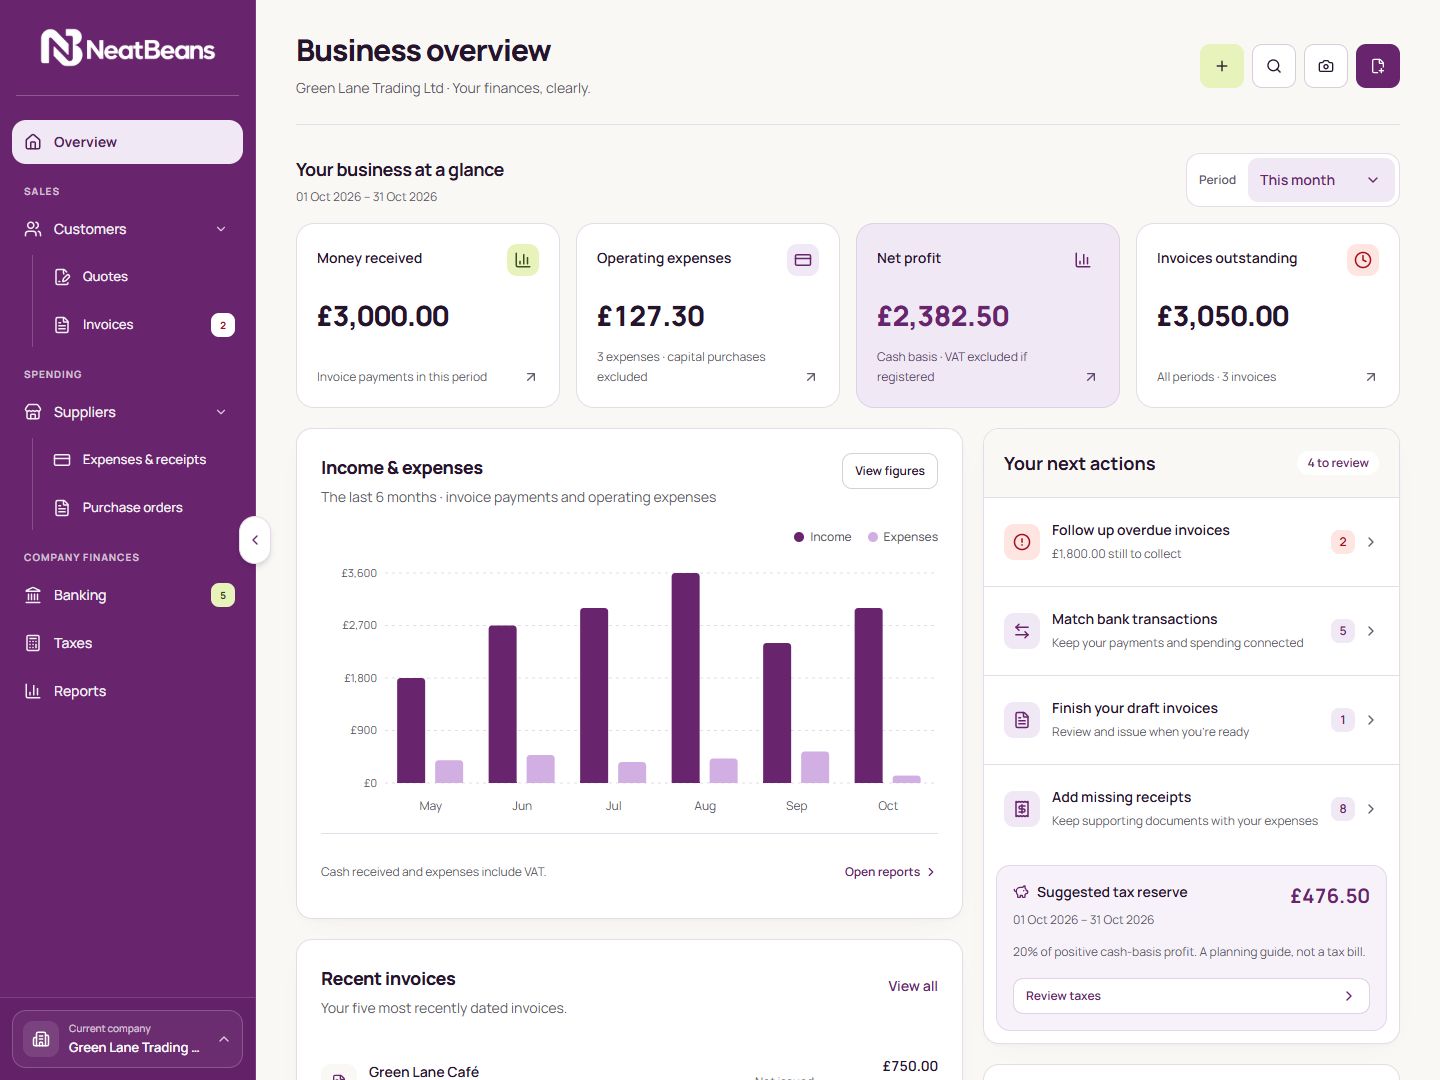
Task: Click View all recent invoices
Action: [x=913, y=986]
